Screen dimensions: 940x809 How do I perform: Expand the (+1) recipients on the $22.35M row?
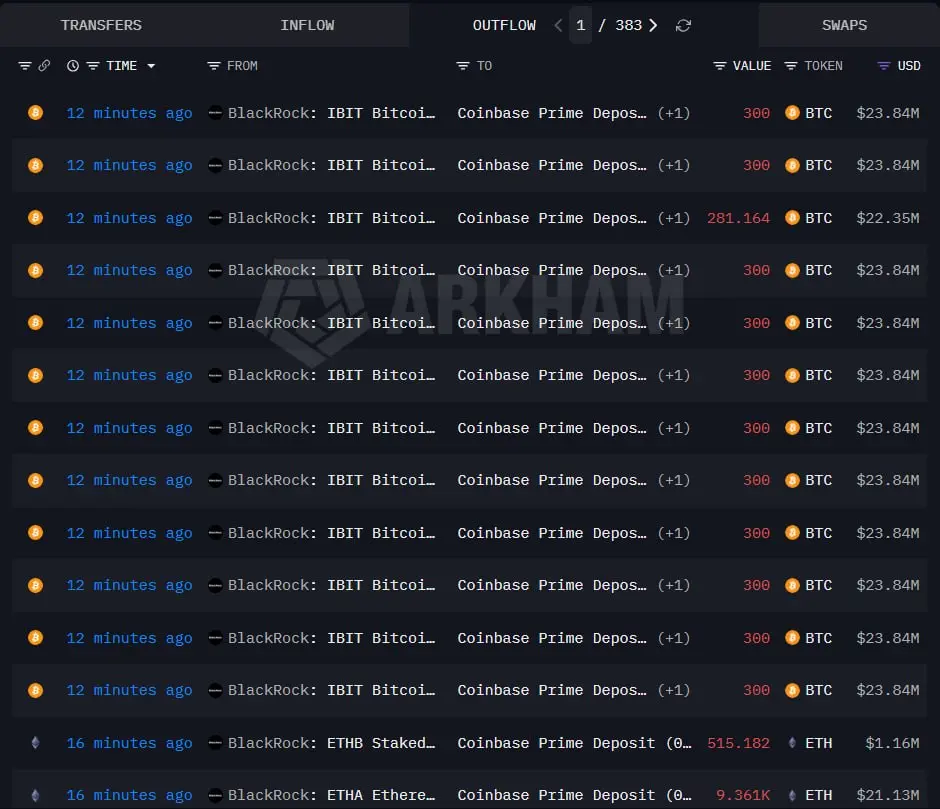[674, 218]
